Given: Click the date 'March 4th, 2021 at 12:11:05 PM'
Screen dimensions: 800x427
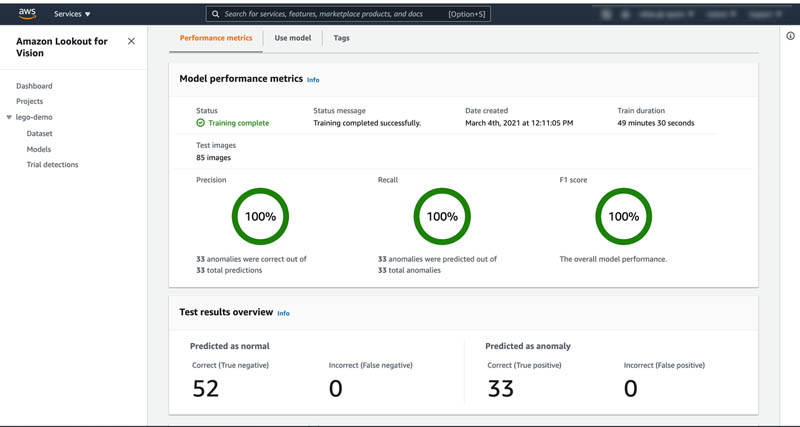Looking at the screenshot, I should pyautogui.click(x=519, y=123).
